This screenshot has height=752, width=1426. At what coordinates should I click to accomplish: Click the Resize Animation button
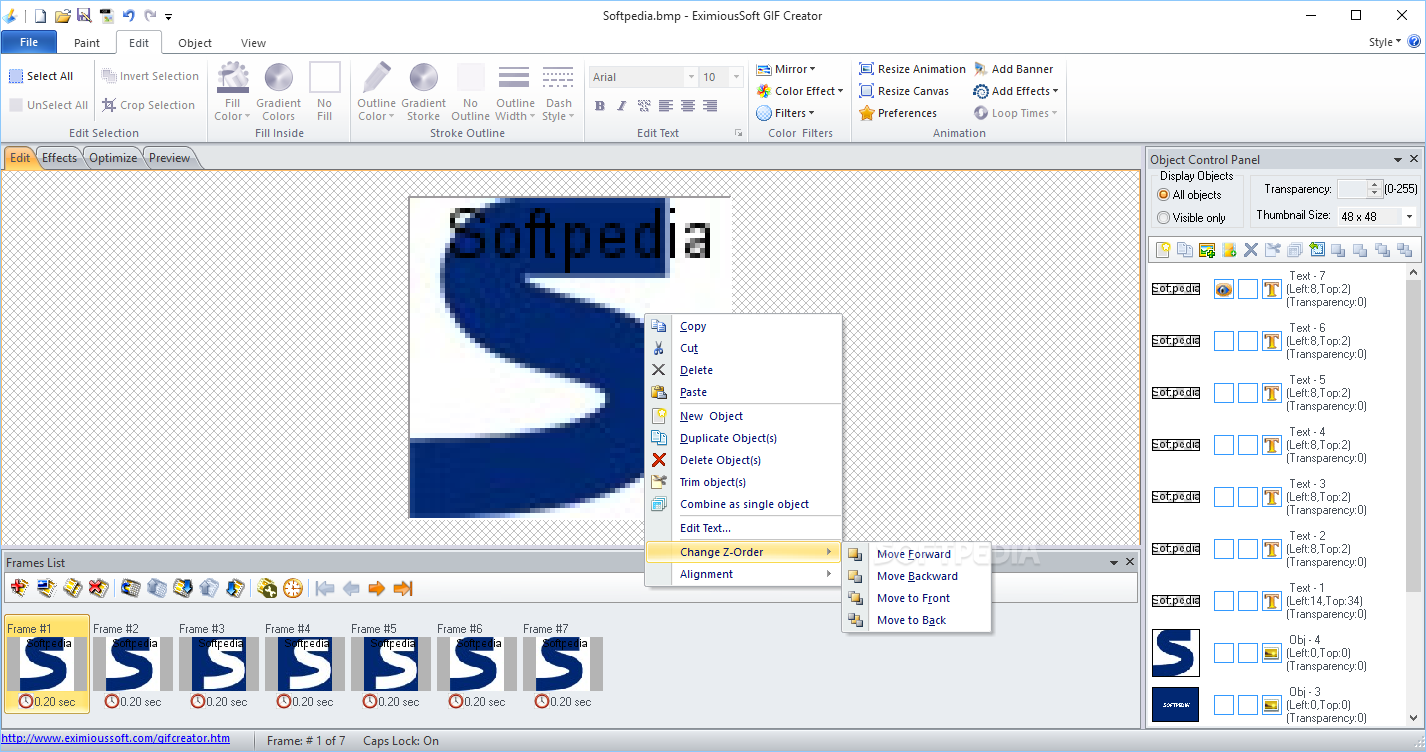pyautogui.click(x=912, y=69)
